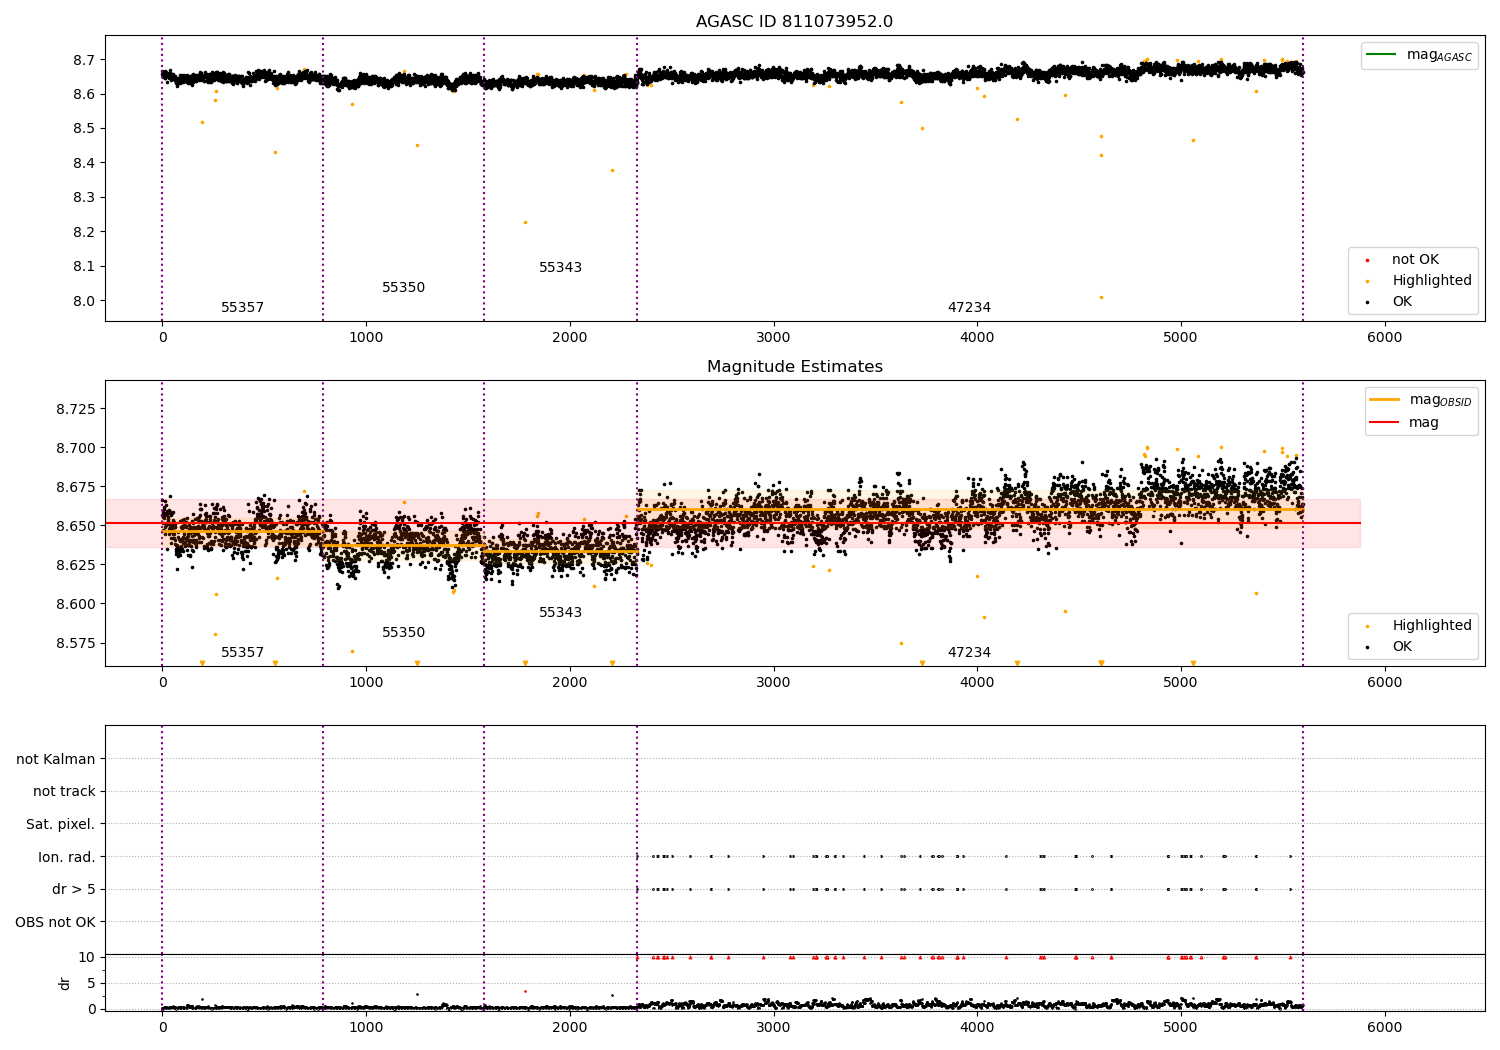Viewport: 1500px width, 1050px height.
Task: Click the red 'mag' legend line
Action: coord(1385,422)
